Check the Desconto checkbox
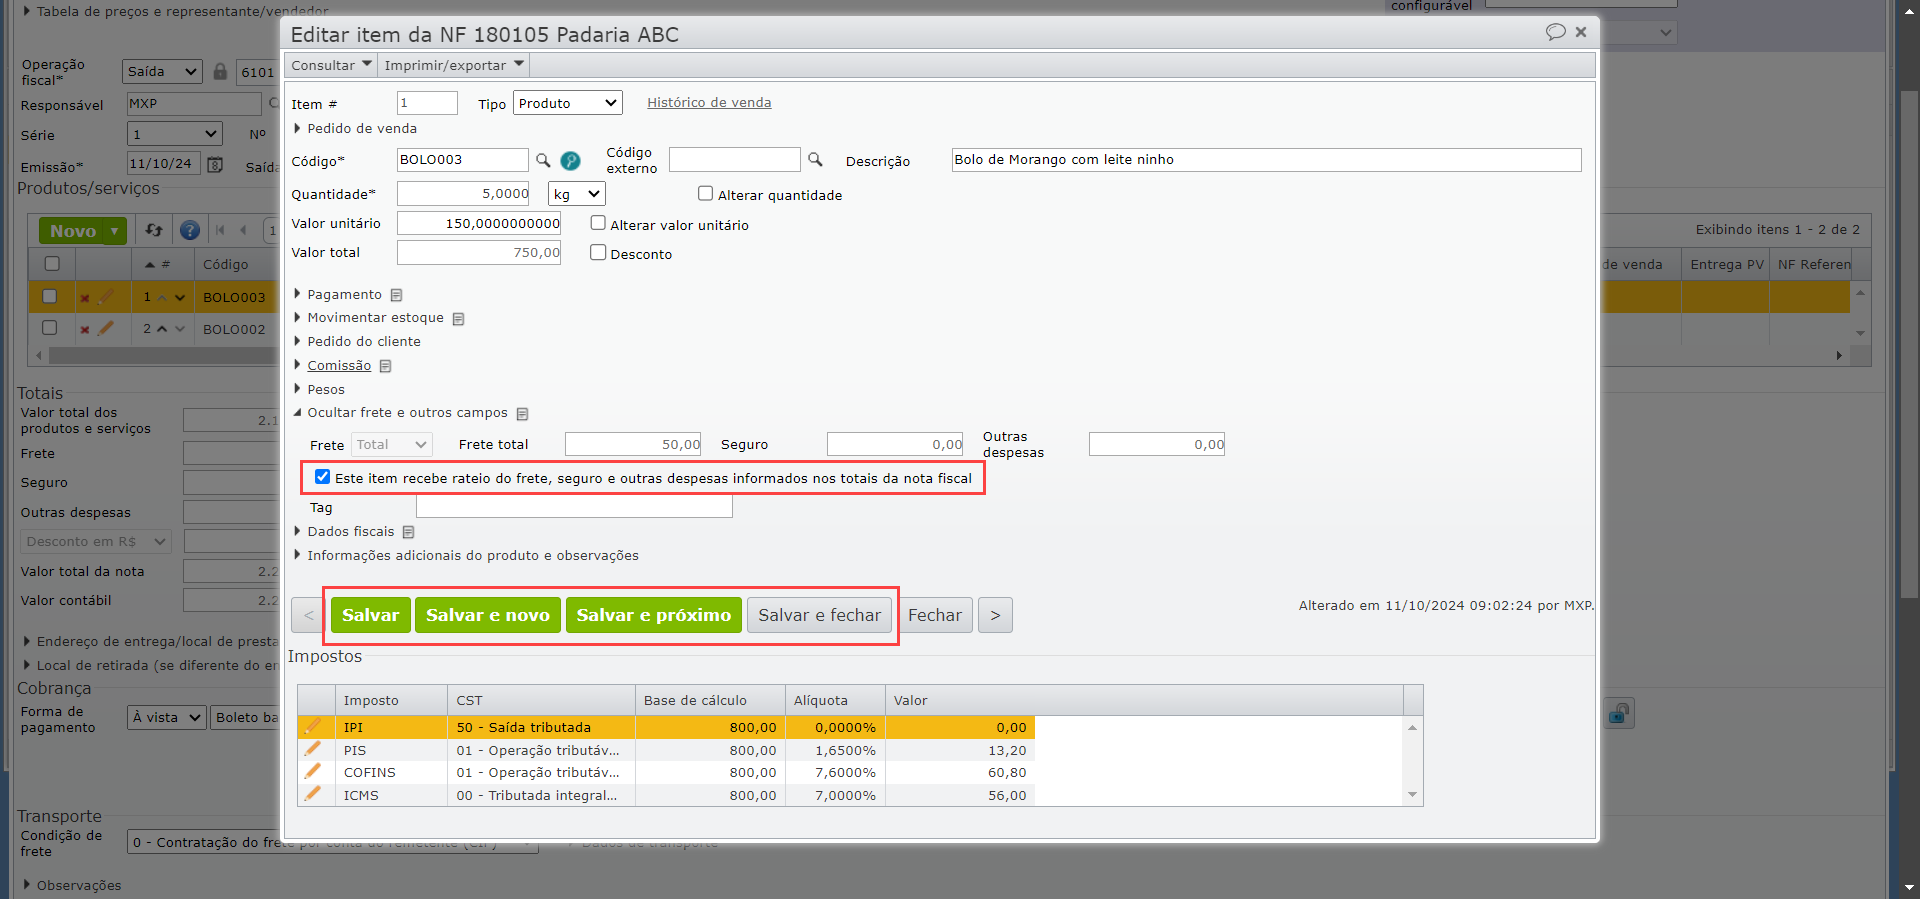The width and height of the screenshot is (1920, 899). click(598, 253)
